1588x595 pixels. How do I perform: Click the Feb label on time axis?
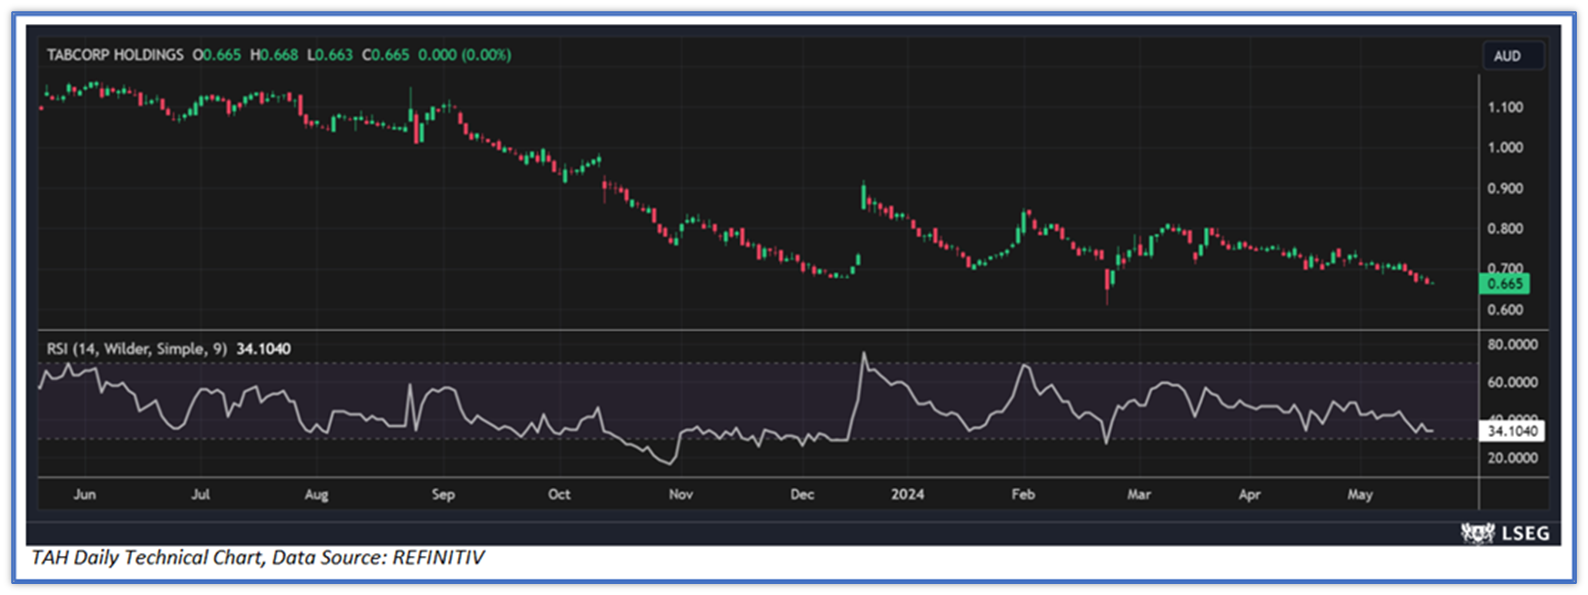(x=1023, y=494)
